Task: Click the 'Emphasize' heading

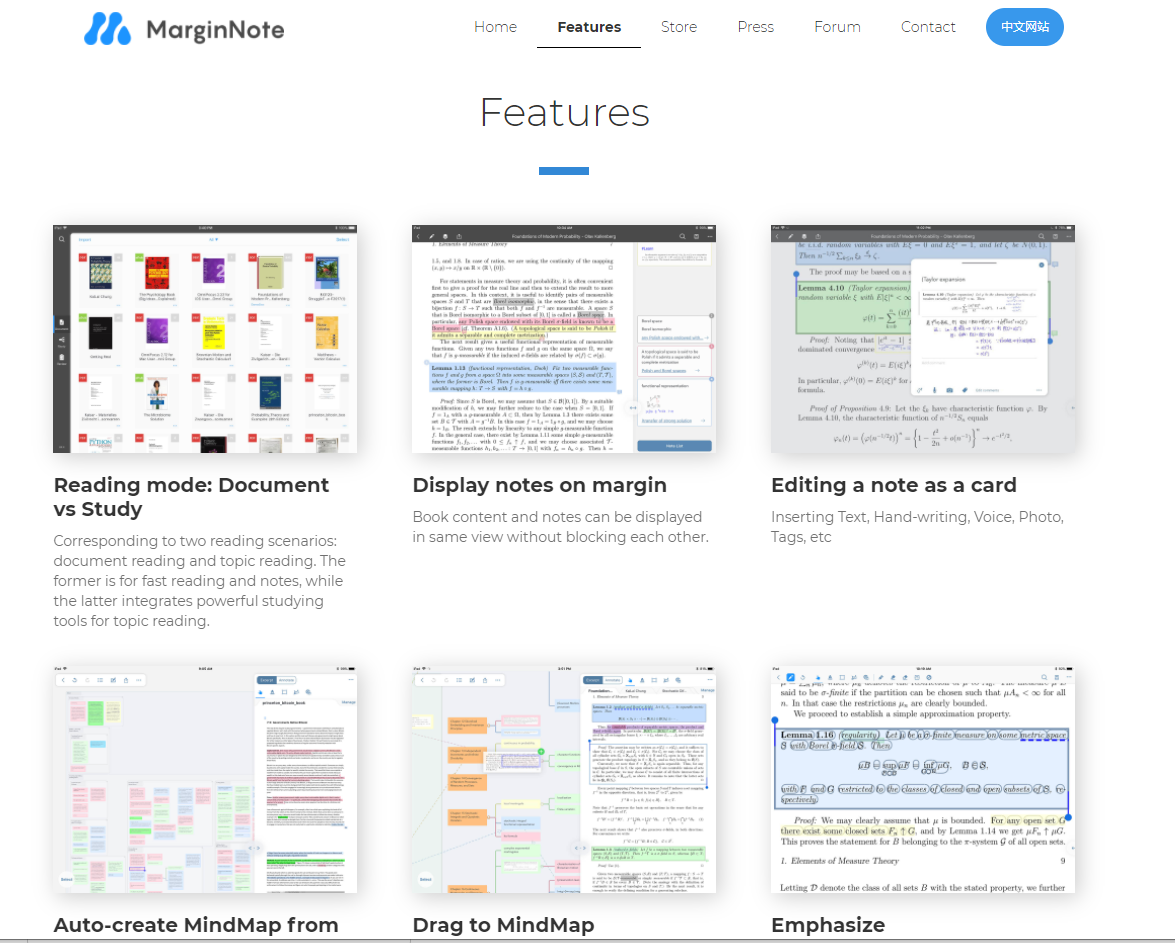Action: coord(828,925)
